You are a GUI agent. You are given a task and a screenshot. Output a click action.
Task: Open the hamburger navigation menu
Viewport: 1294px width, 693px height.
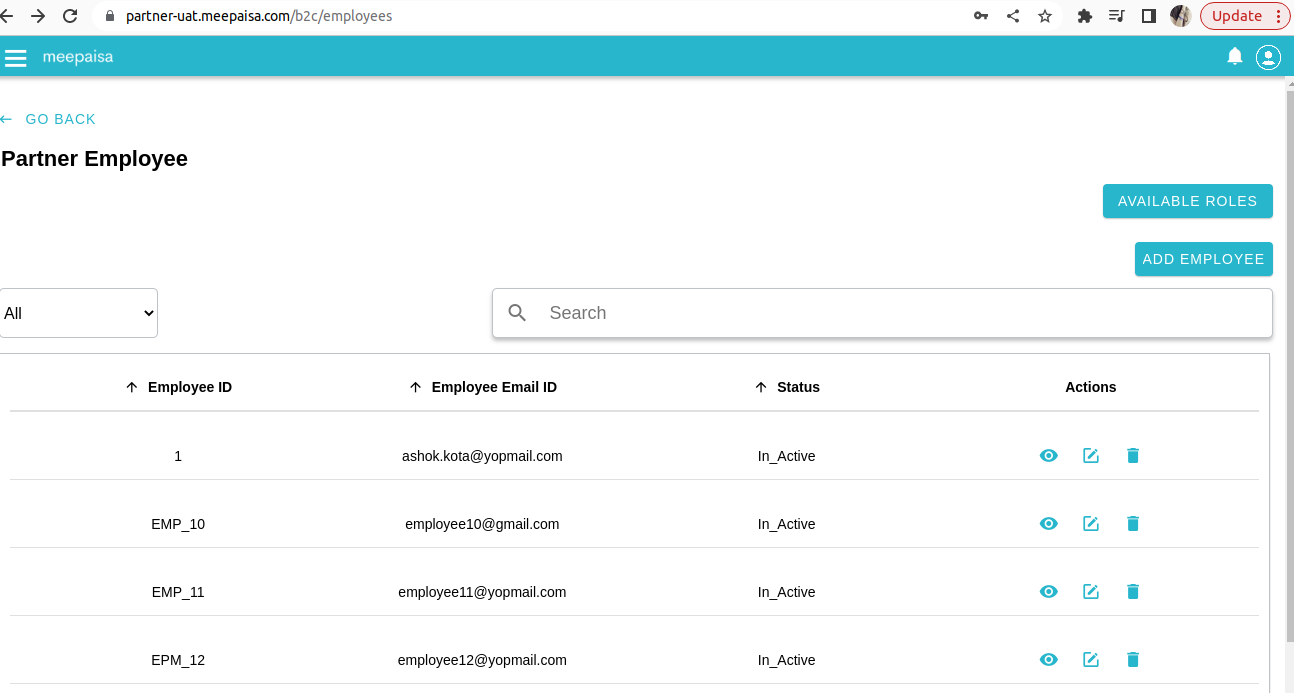[x=15, y=57]
